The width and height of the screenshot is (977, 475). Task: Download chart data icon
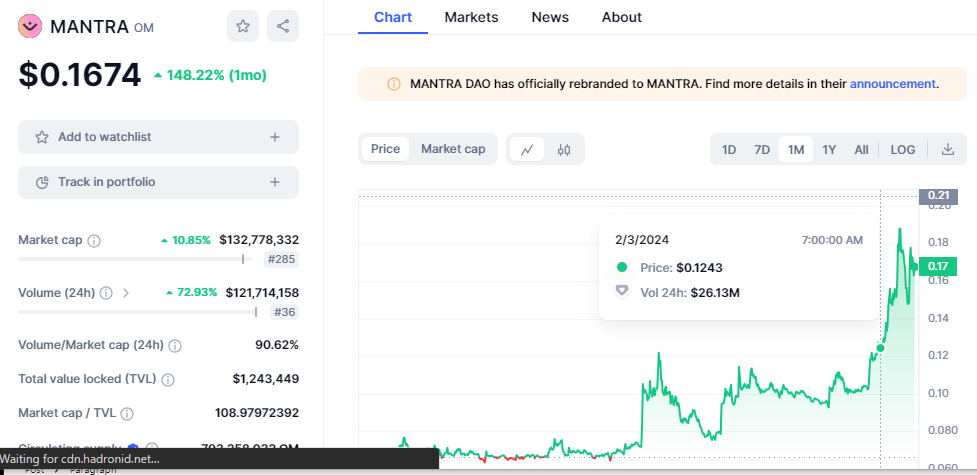pyautogui.click(x=948, y=150)
